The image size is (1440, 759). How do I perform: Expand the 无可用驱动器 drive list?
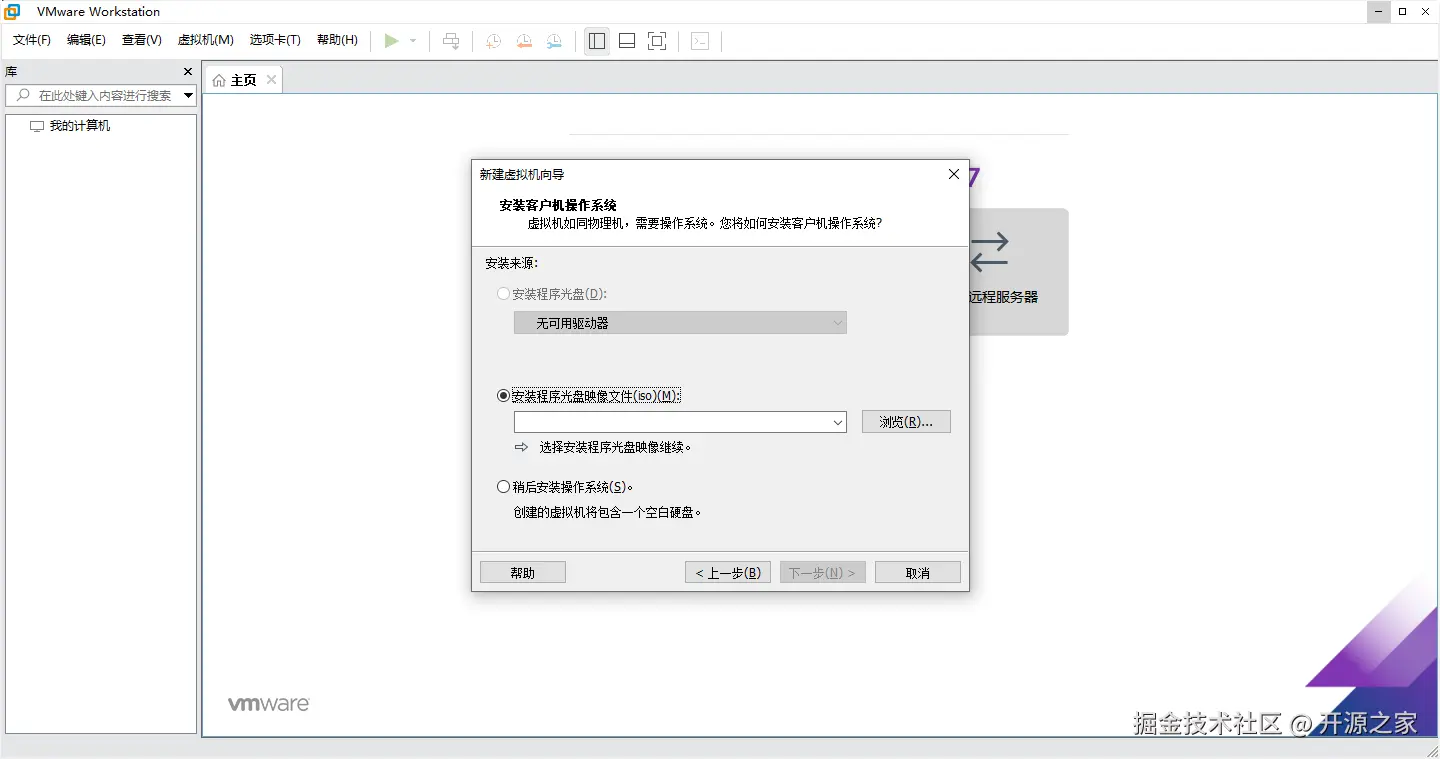pos(838,322)
